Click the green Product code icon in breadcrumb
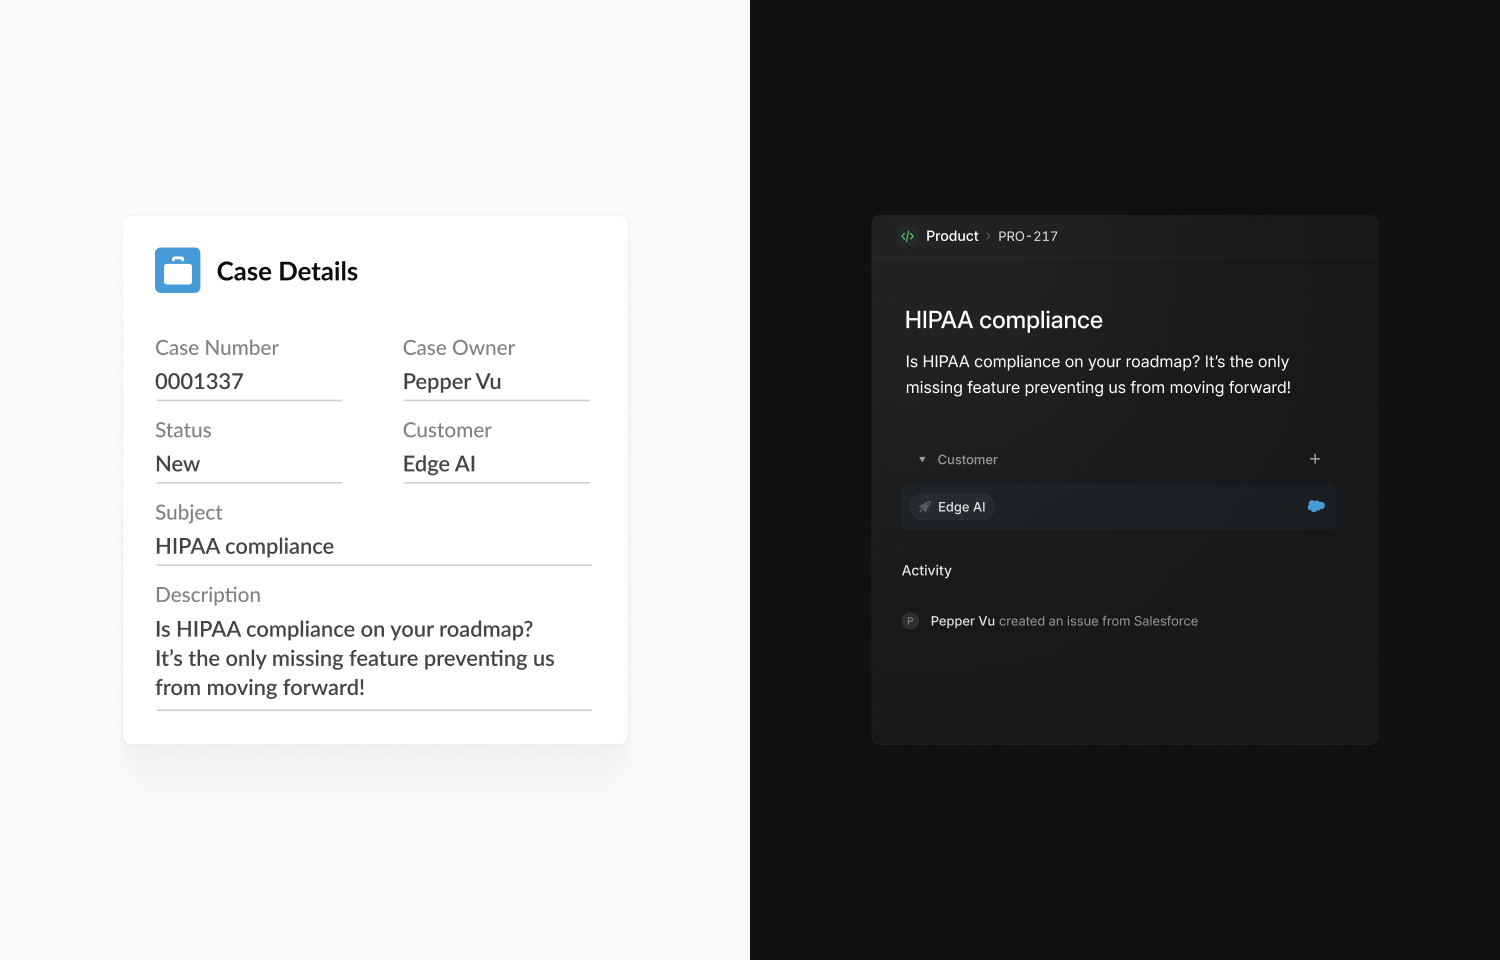This screenshot has width=1500, height=960. tap(907, 236)
